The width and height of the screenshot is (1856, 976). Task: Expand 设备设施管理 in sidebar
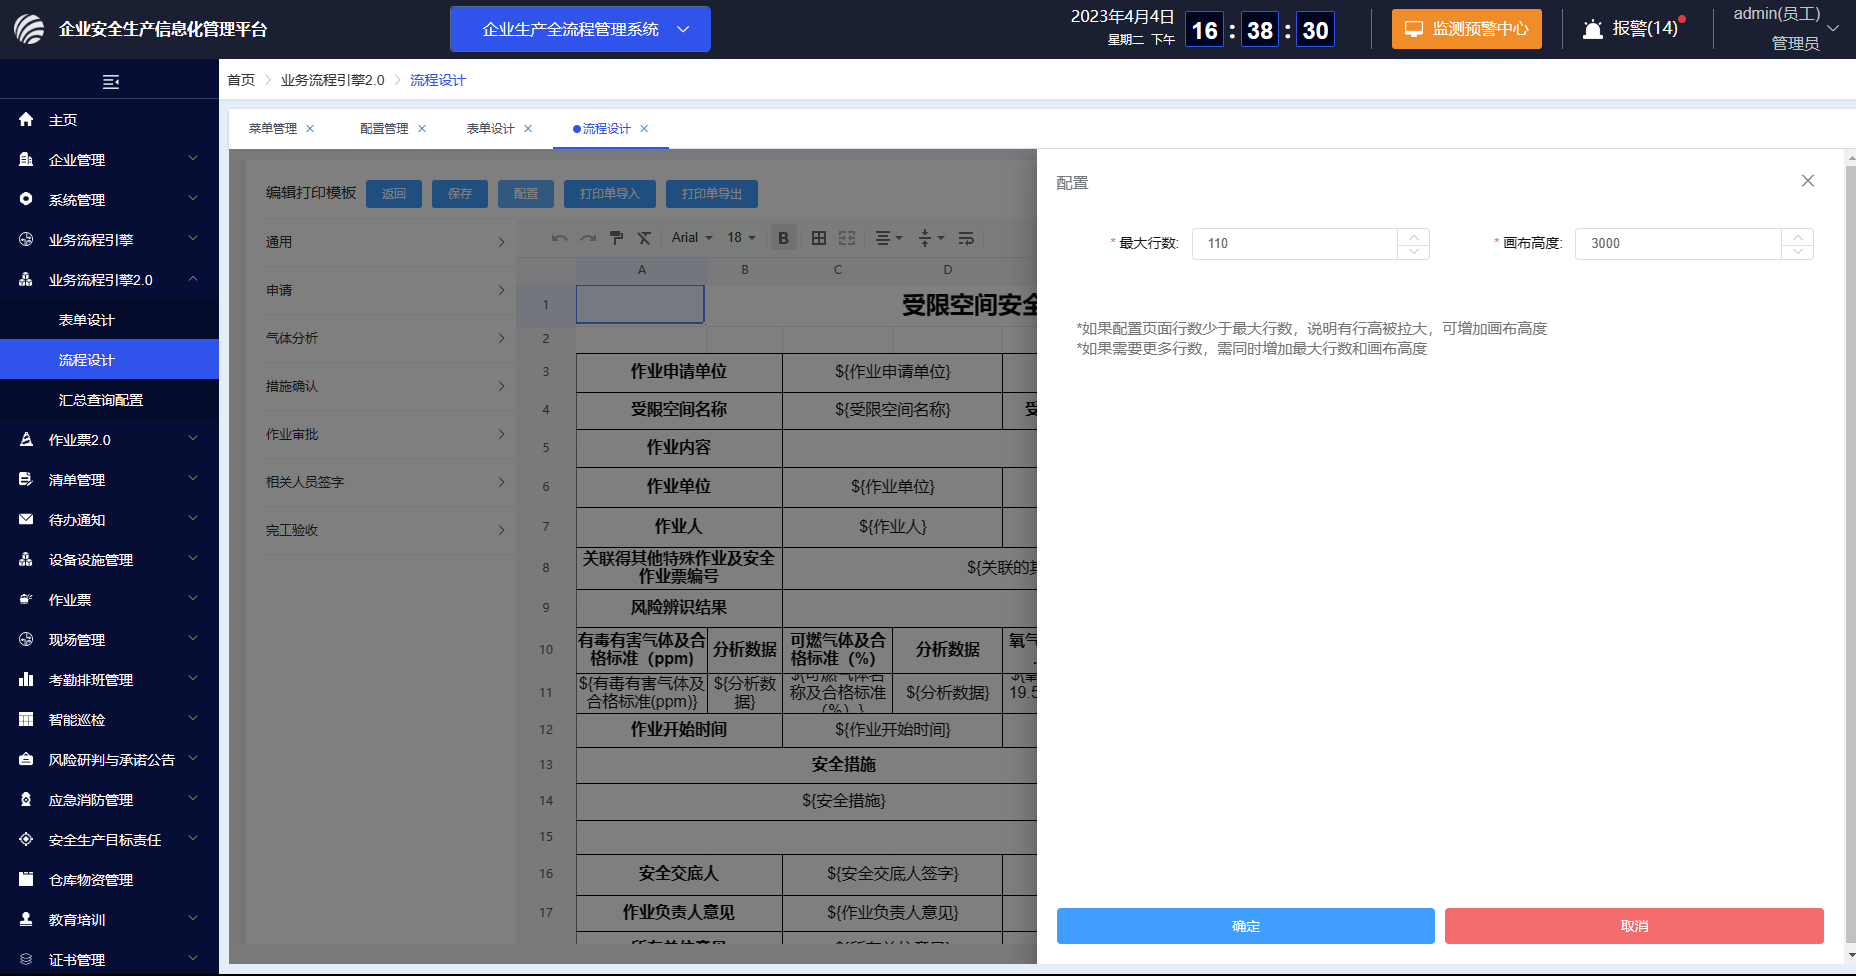109,559
